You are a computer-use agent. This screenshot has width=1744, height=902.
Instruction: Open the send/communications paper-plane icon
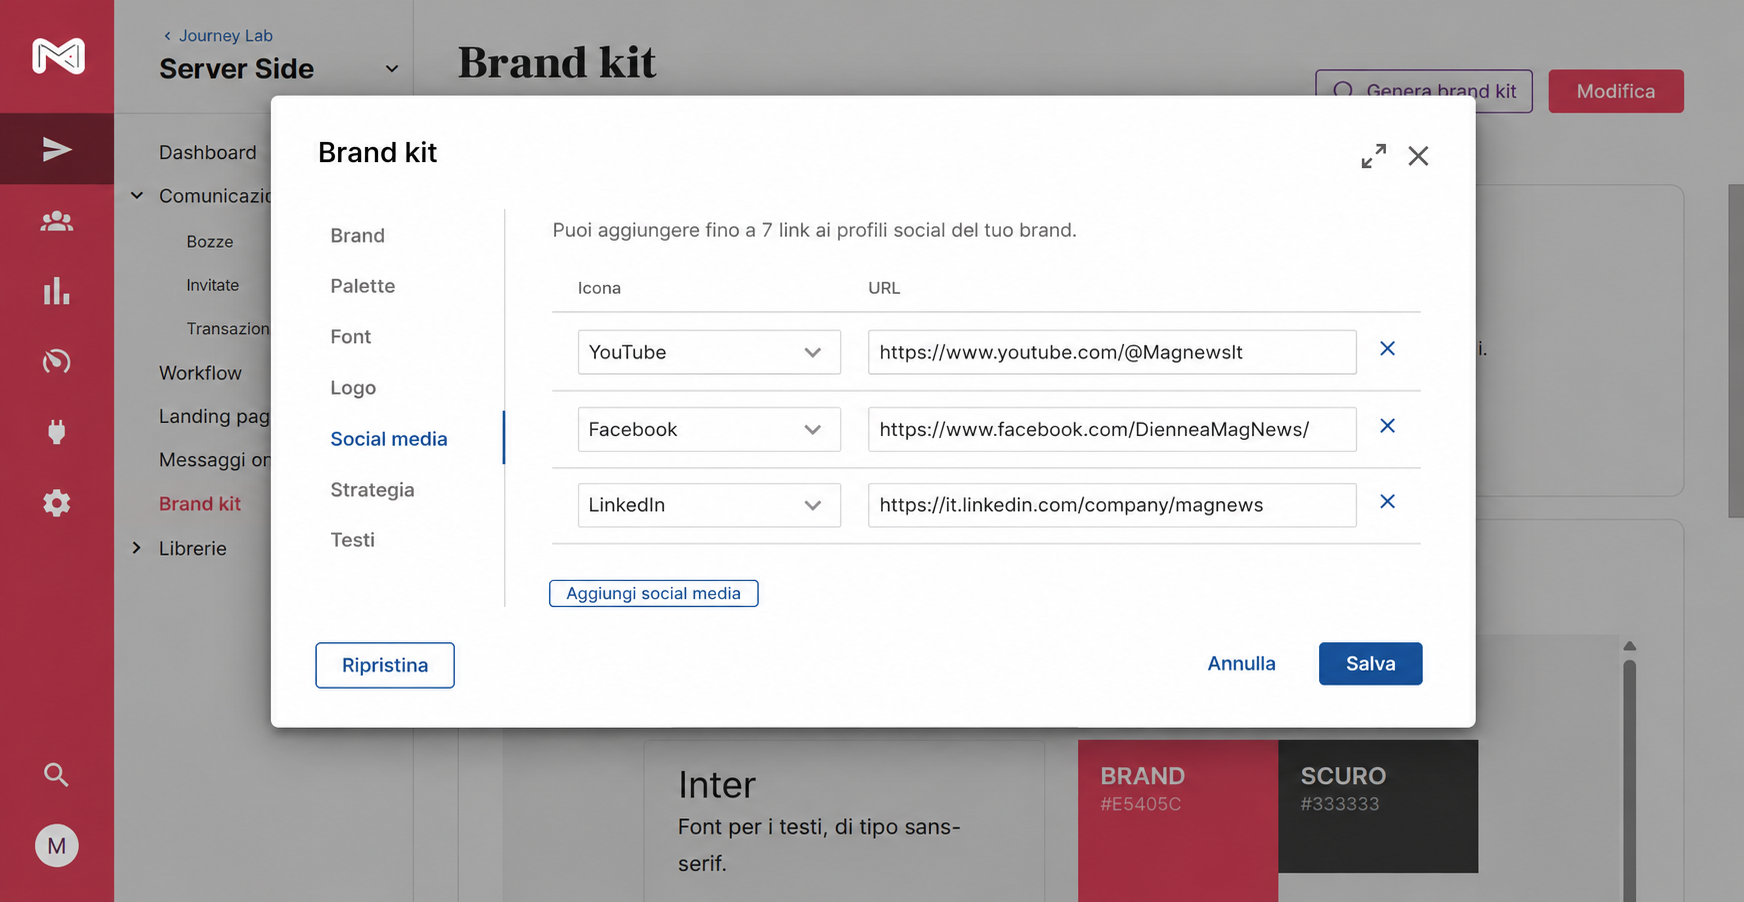point(57,149)
